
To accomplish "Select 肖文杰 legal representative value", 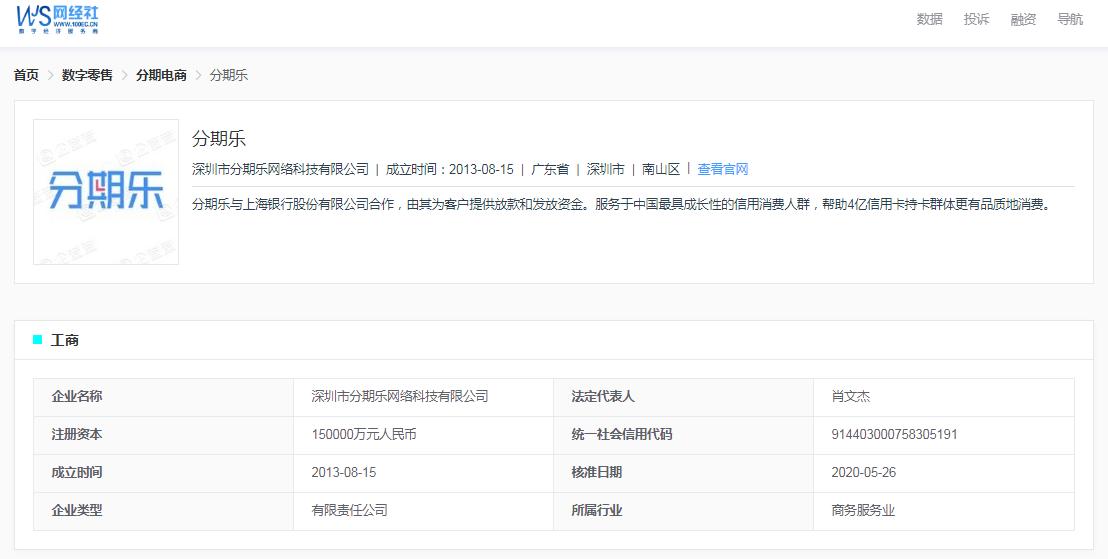I will pos(851,396).
